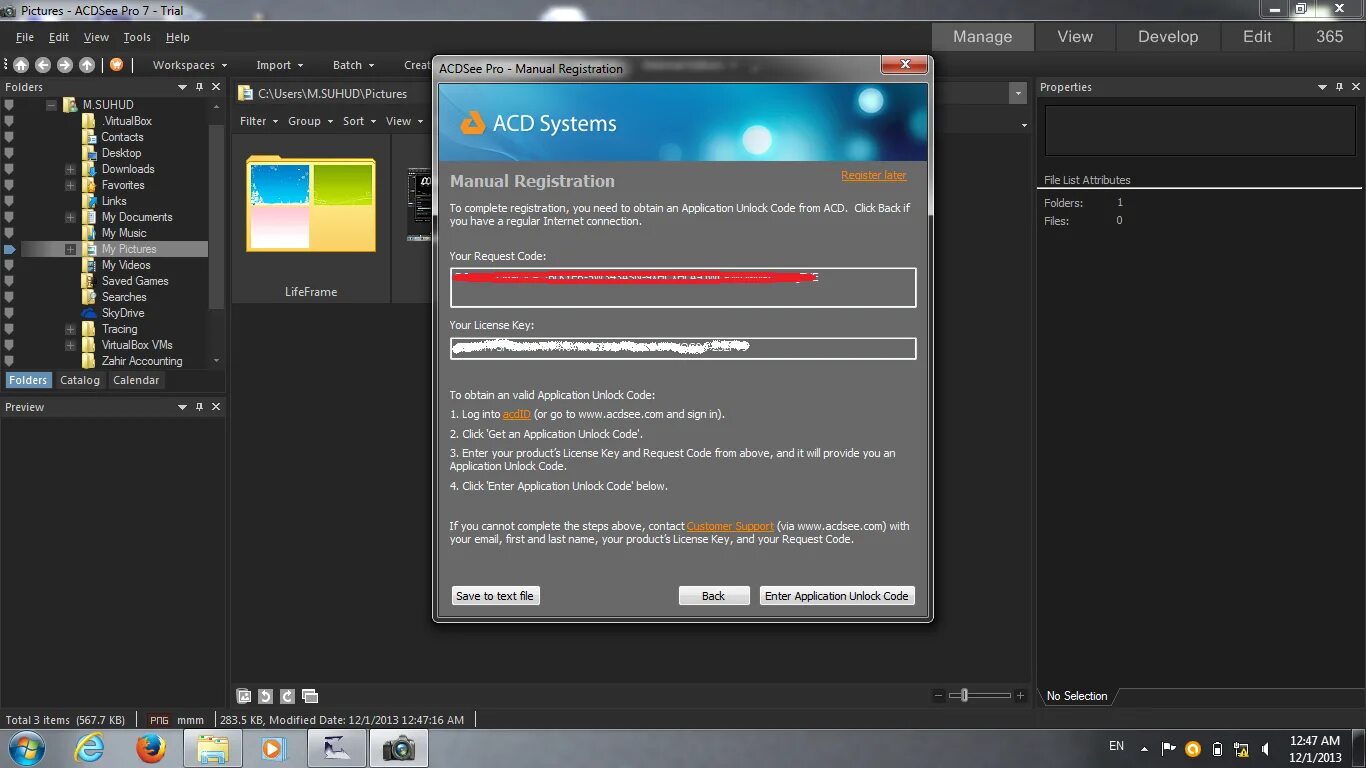The image size is (1366, 768).
Task: Click the Back button in registration dialog
Action: [x=714, y=596]
